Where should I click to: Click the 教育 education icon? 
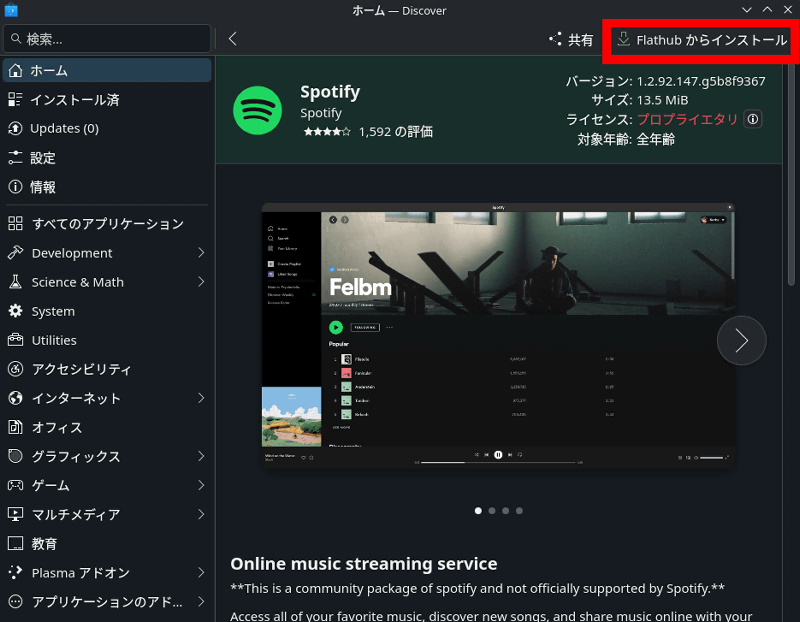point(15,543)
